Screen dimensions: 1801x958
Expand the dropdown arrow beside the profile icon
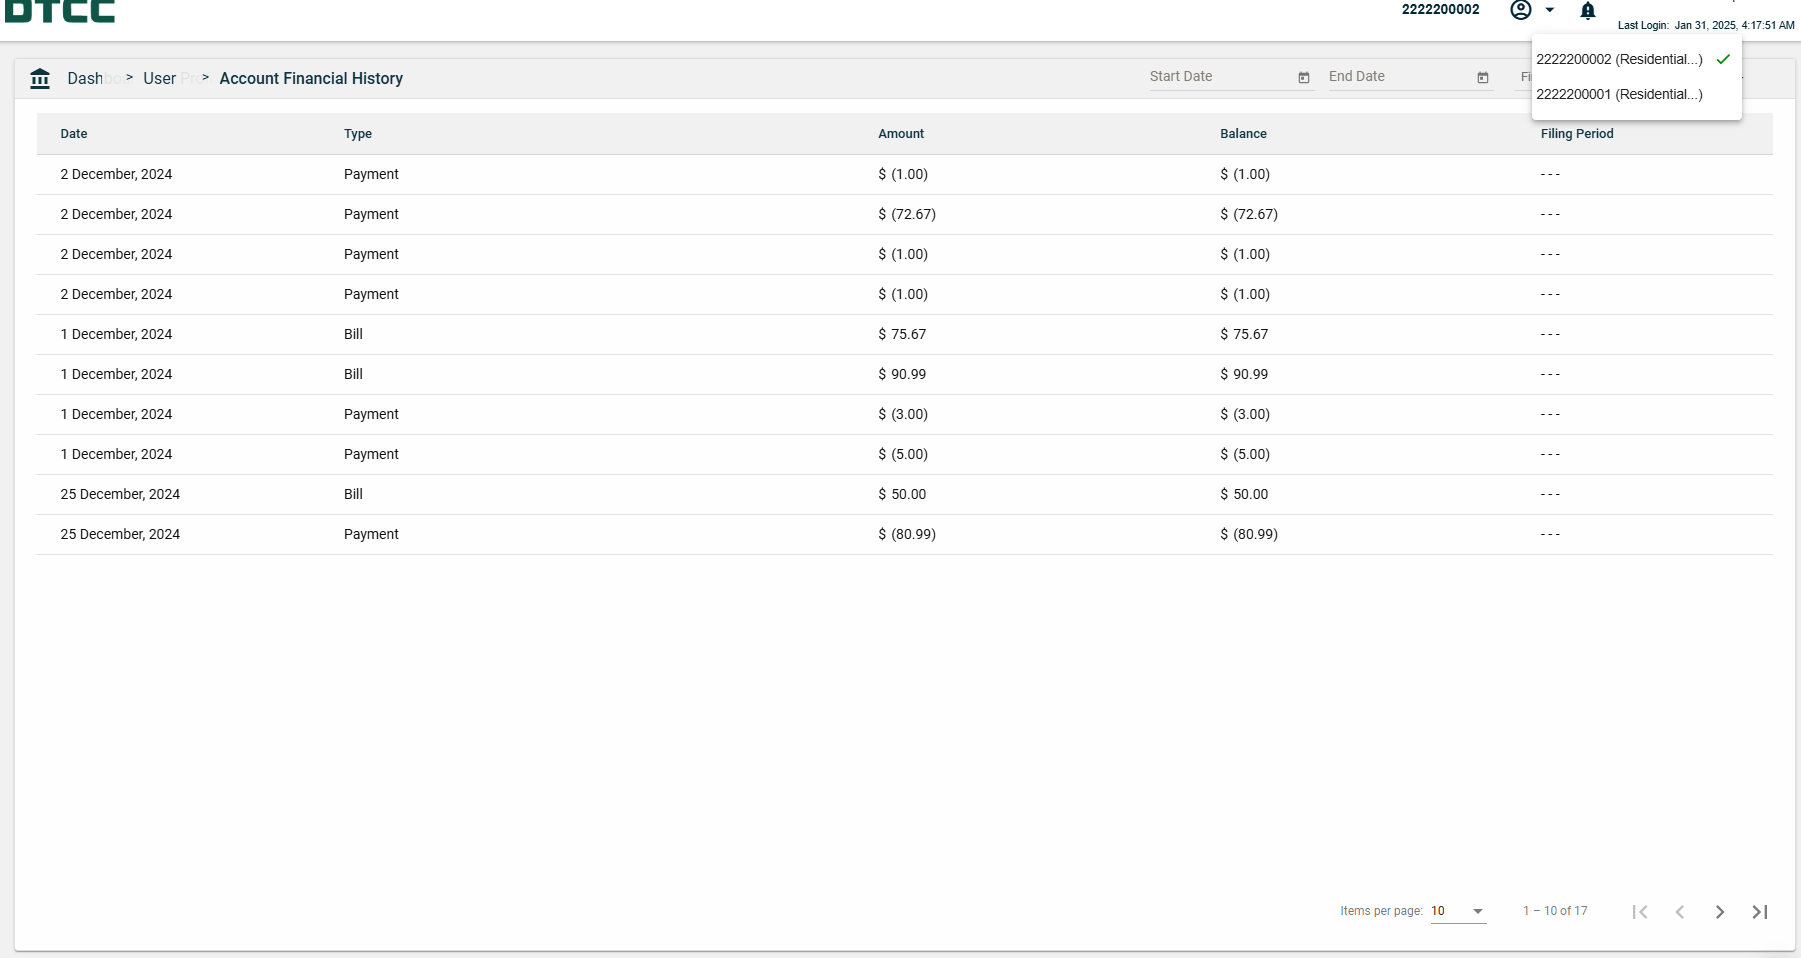1549,10
